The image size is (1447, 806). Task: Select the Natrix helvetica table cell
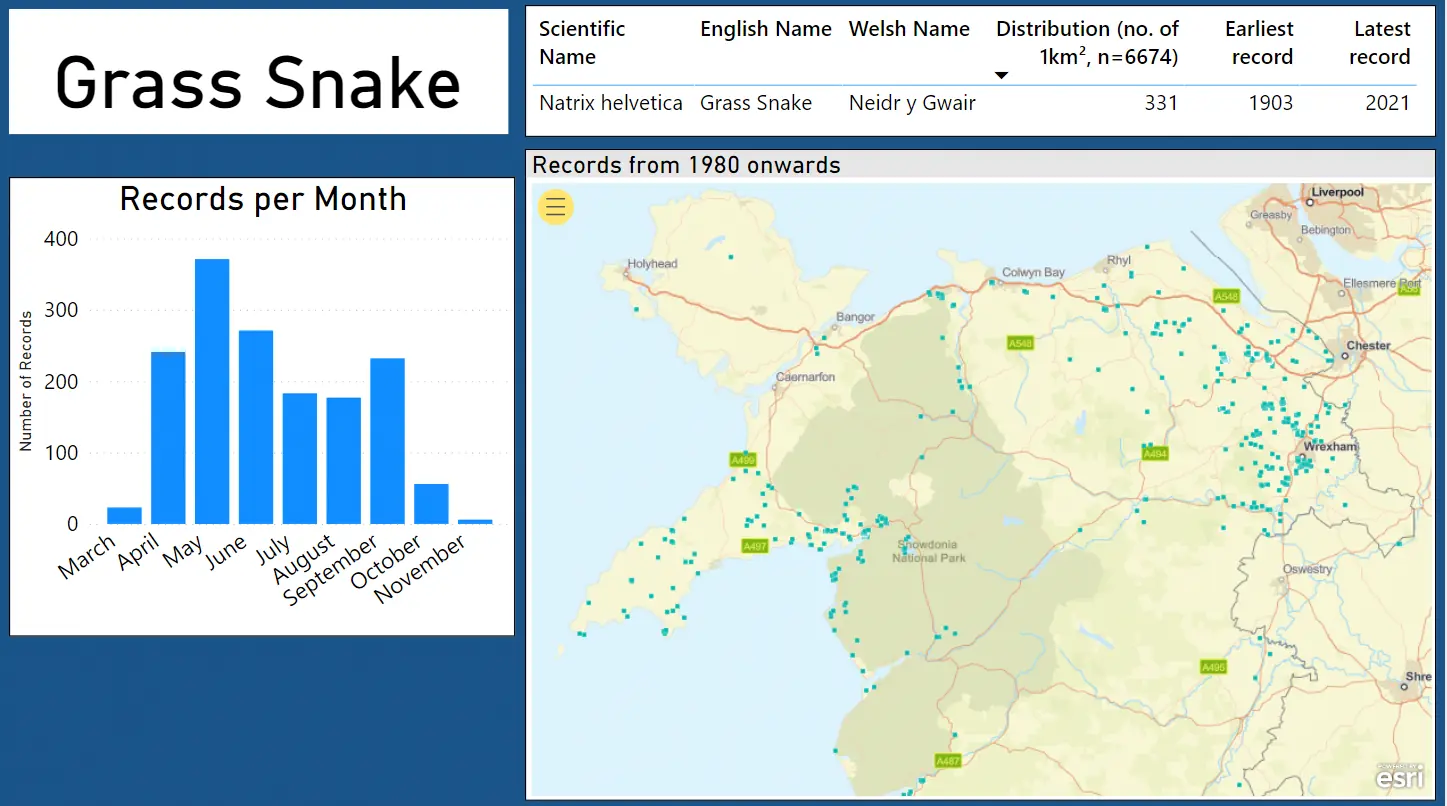pyautogui.click(x=610, y=103)
